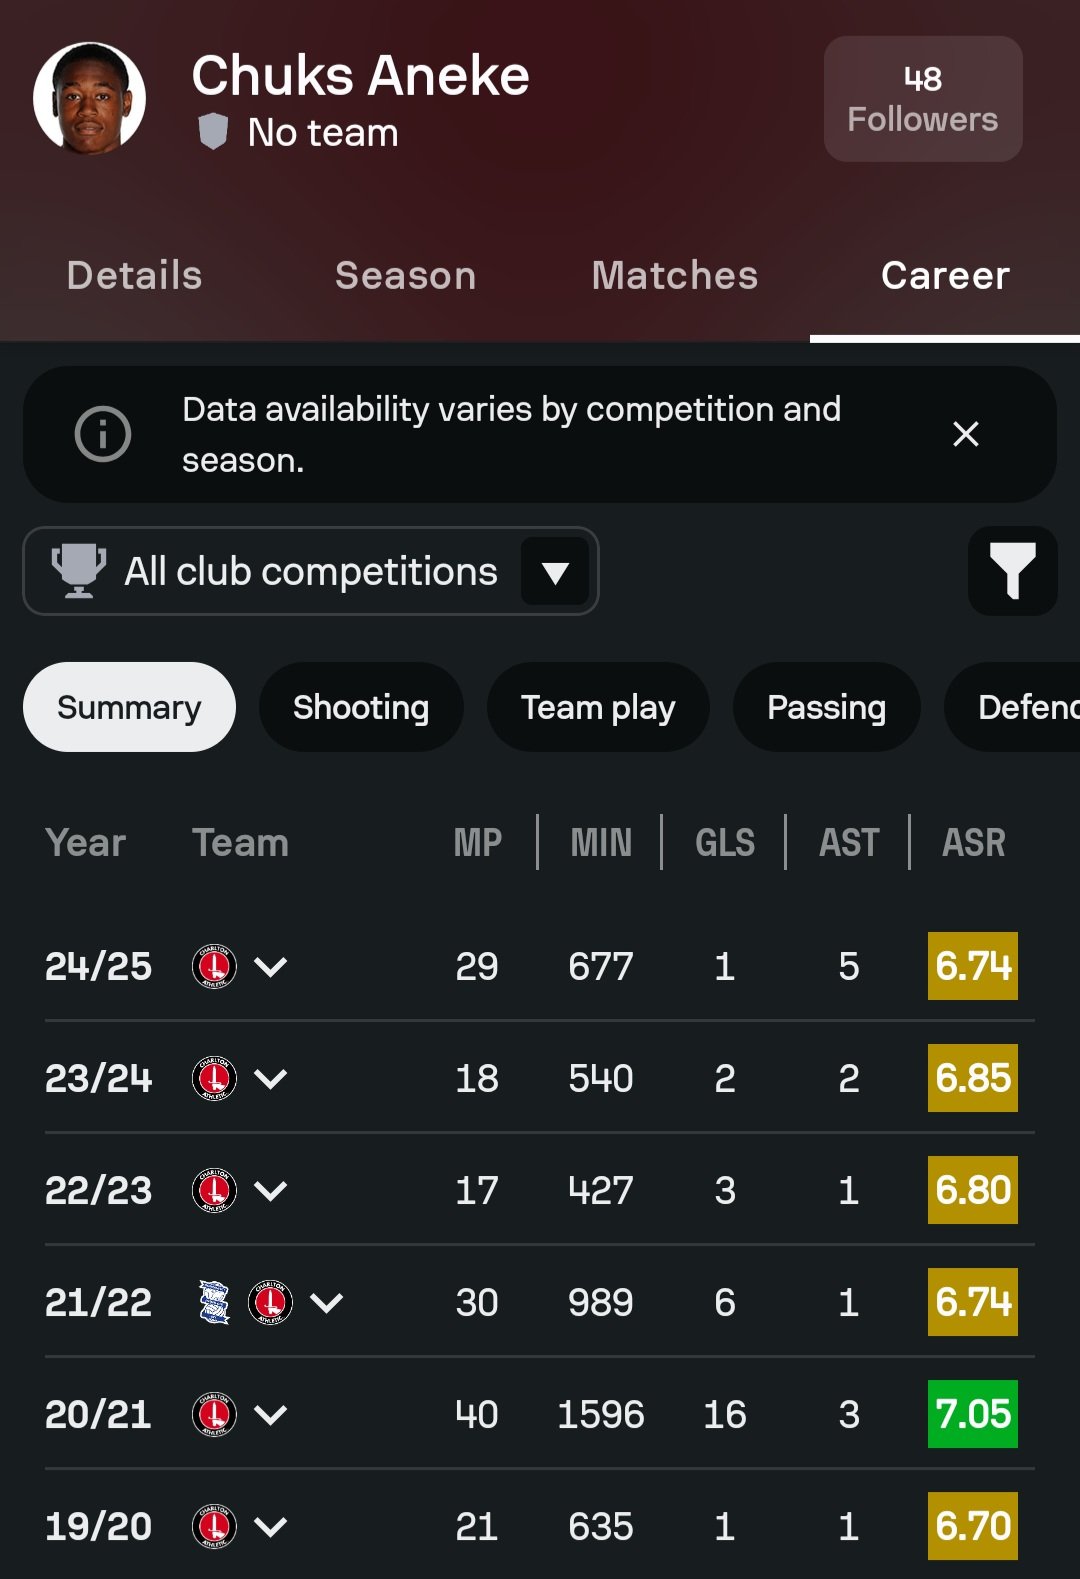Tap the No team shield icon
The height and width of the screenshot is (1579, 1080).
pos(213,132)
